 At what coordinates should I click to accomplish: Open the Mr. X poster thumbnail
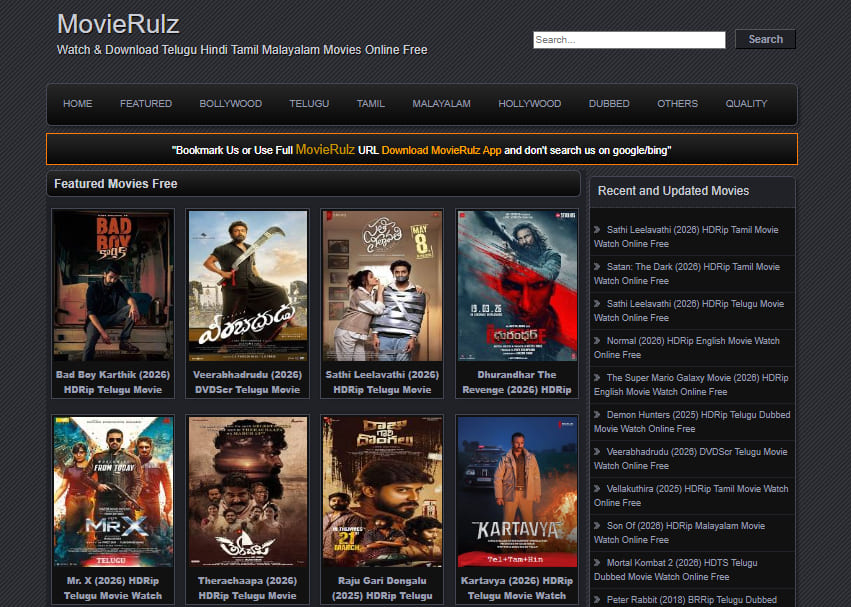(x=113, y=492)
